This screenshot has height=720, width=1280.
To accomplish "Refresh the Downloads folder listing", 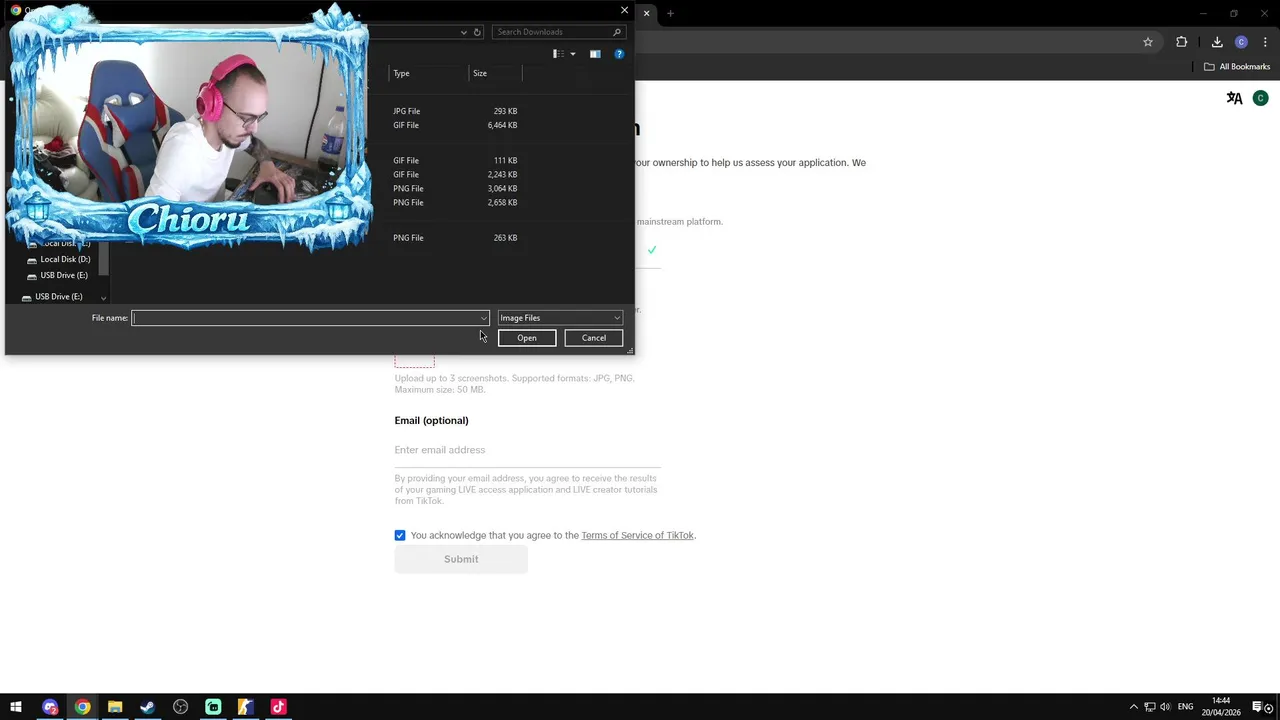I will click(477, 32).
